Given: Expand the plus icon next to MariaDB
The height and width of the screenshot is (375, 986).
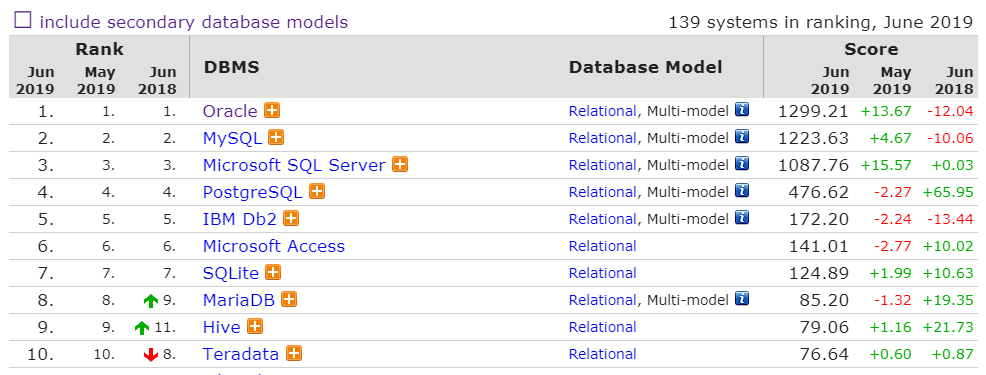Looking at the screenshot, I should 289,299.
